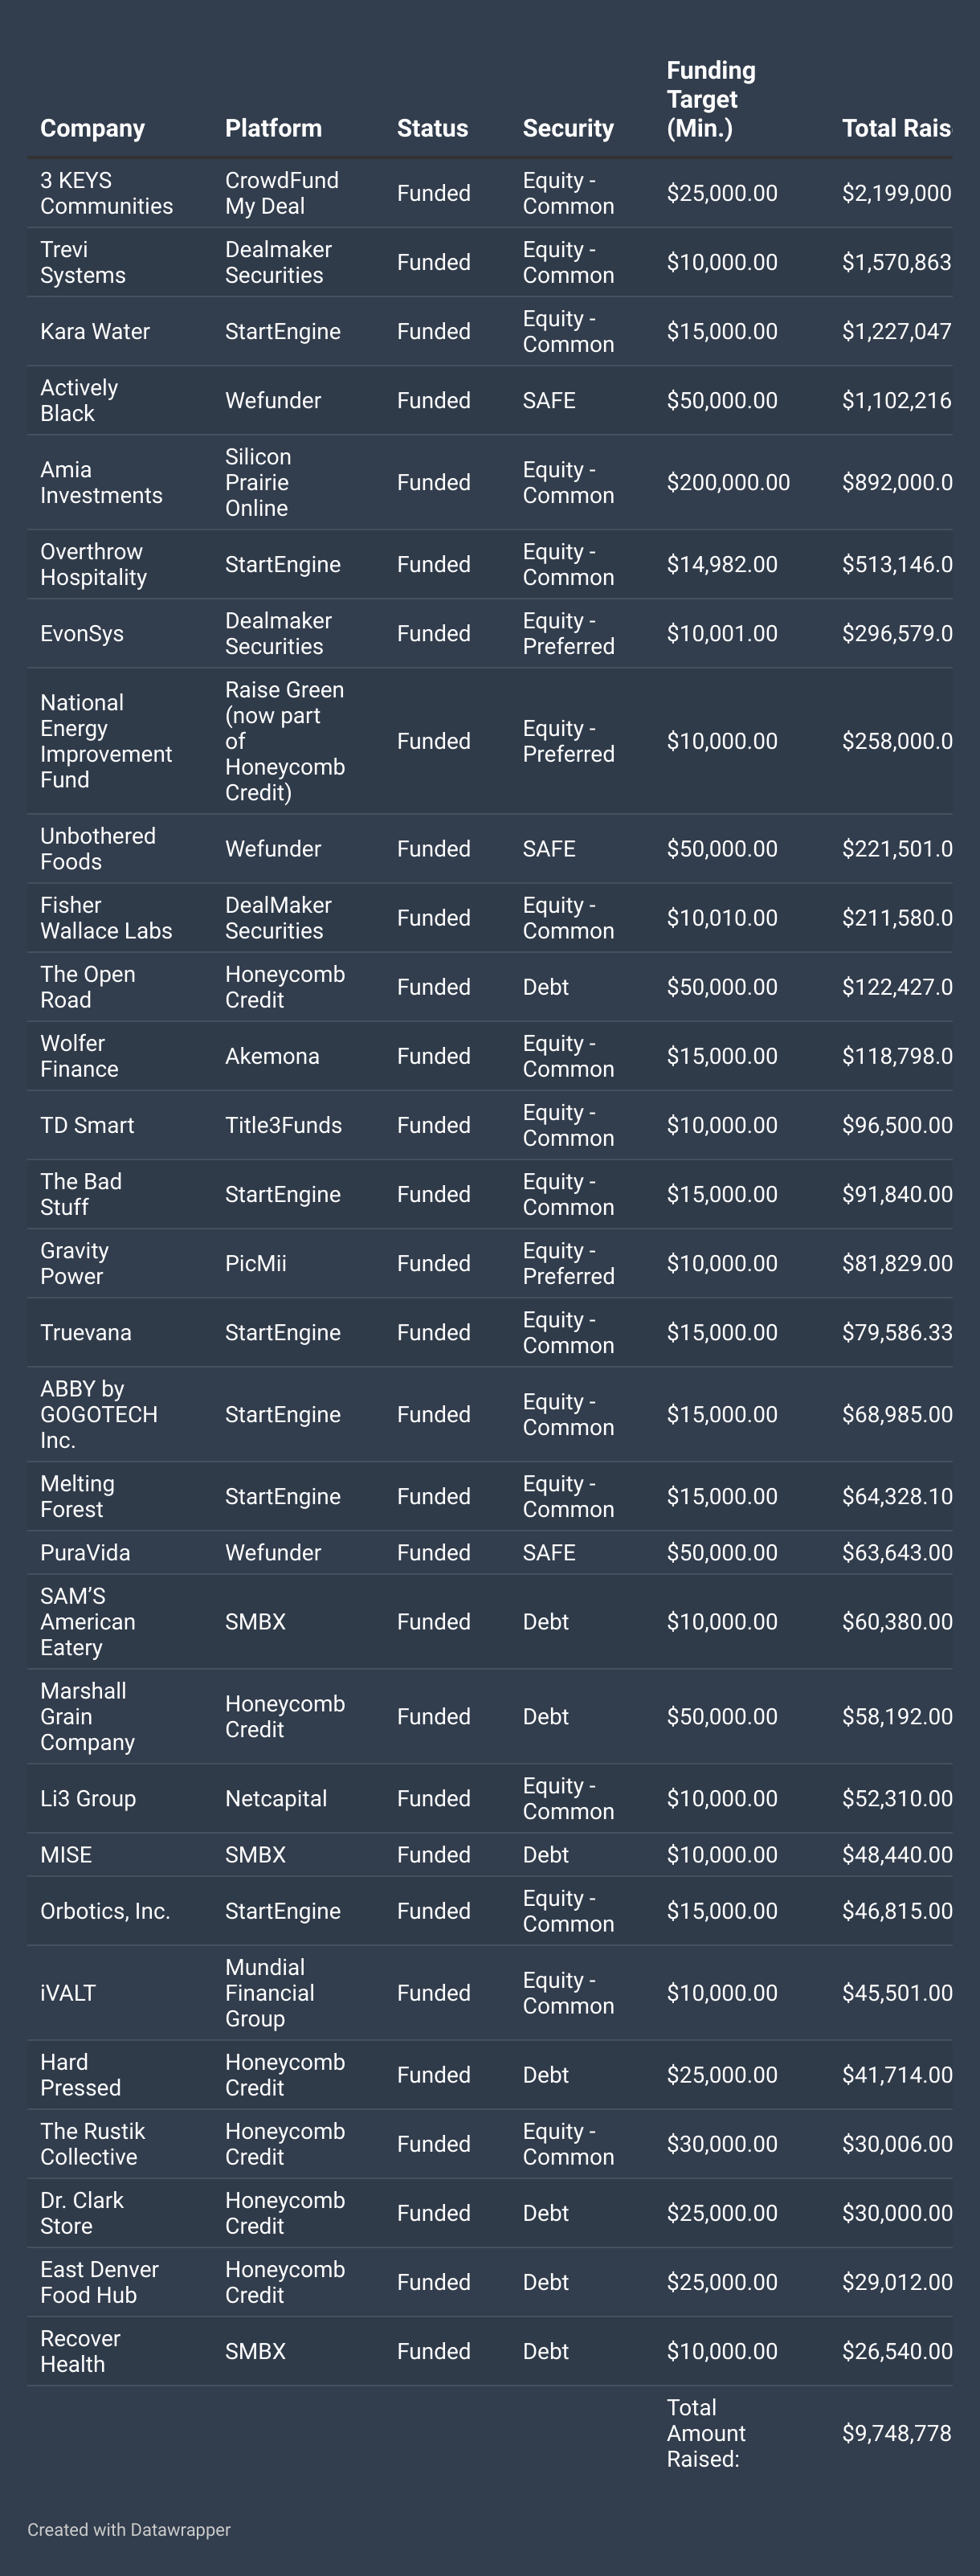This screenshot has width=980, height=2576.
Task: Click the Funding Target (Min.) header
Action: click(x=711, y=99)
